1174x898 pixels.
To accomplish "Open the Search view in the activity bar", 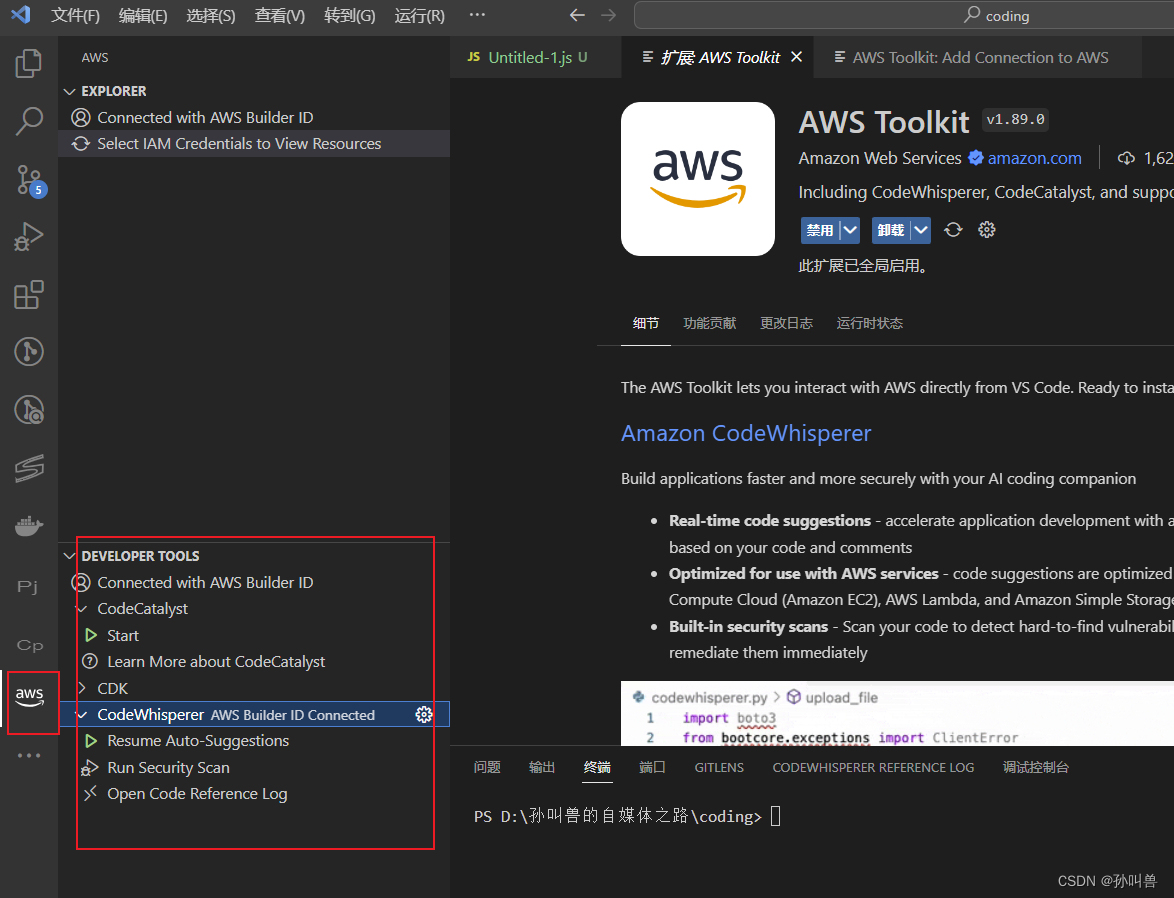I will (28, 120).
